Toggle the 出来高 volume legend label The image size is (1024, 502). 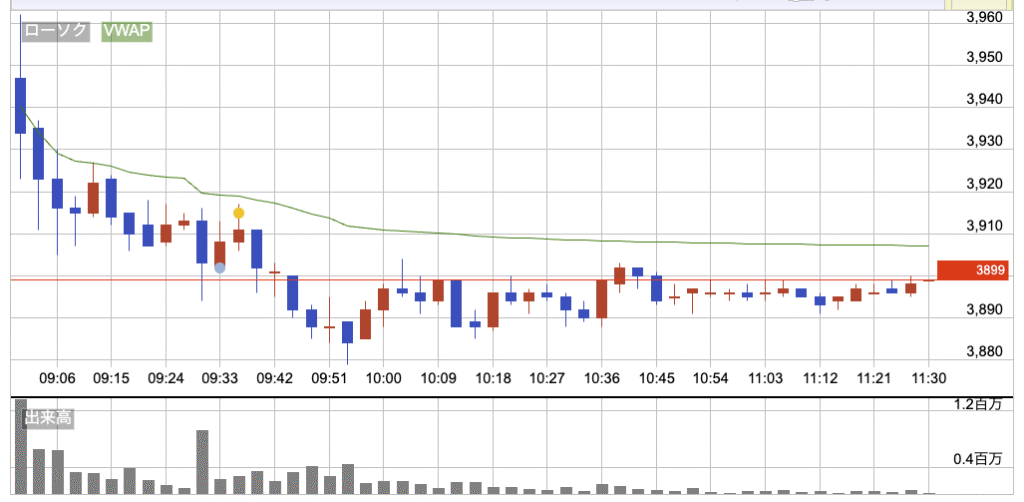pos(49,418)
